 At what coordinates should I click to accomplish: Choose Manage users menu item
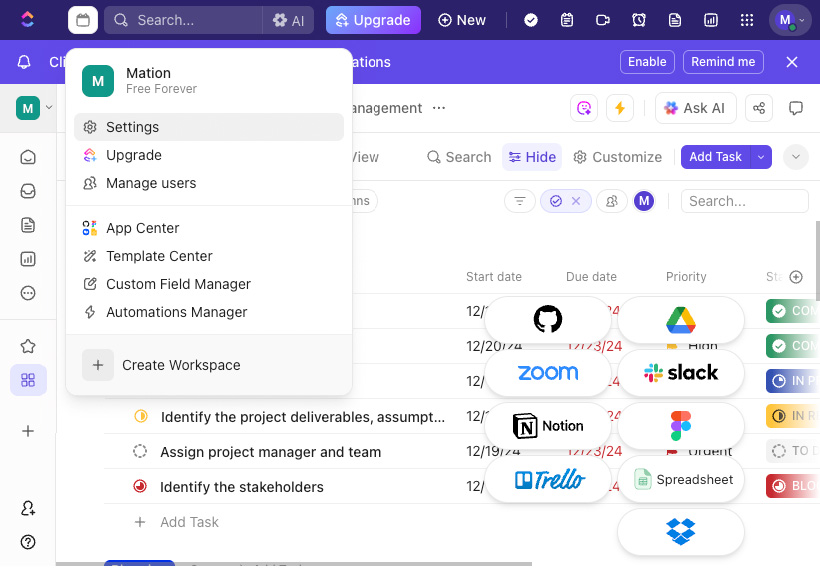point(209,183)
